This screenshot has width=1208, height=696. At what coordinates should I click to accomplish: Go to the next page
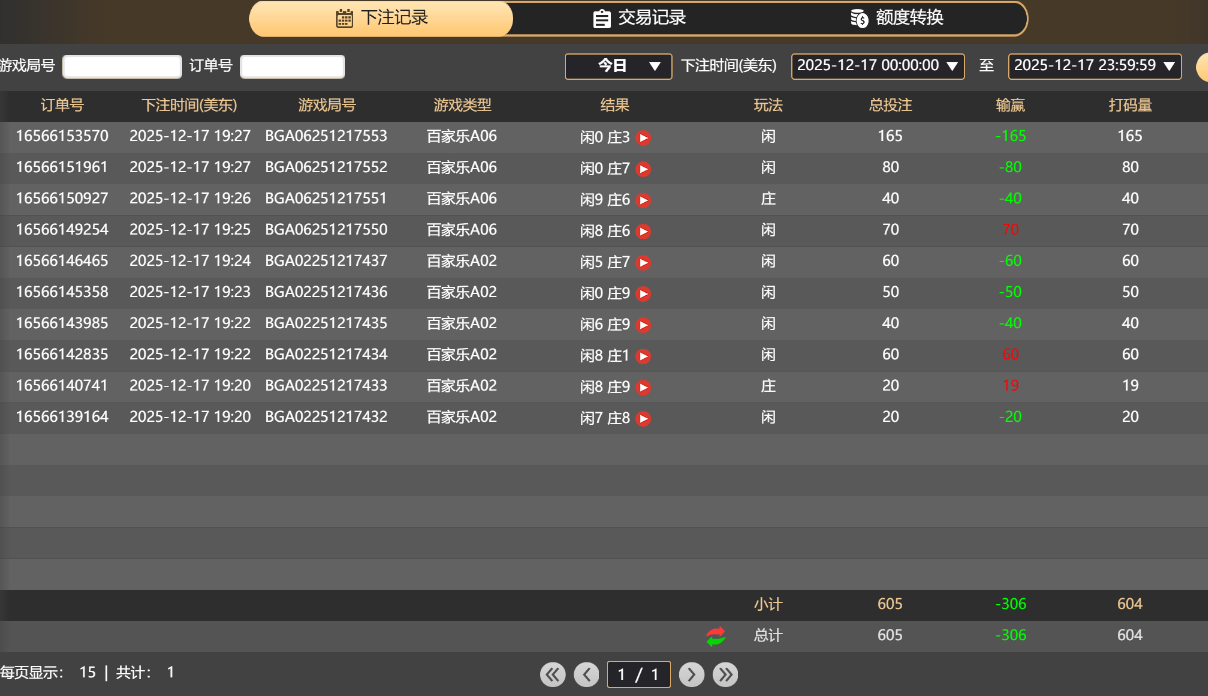691,675
